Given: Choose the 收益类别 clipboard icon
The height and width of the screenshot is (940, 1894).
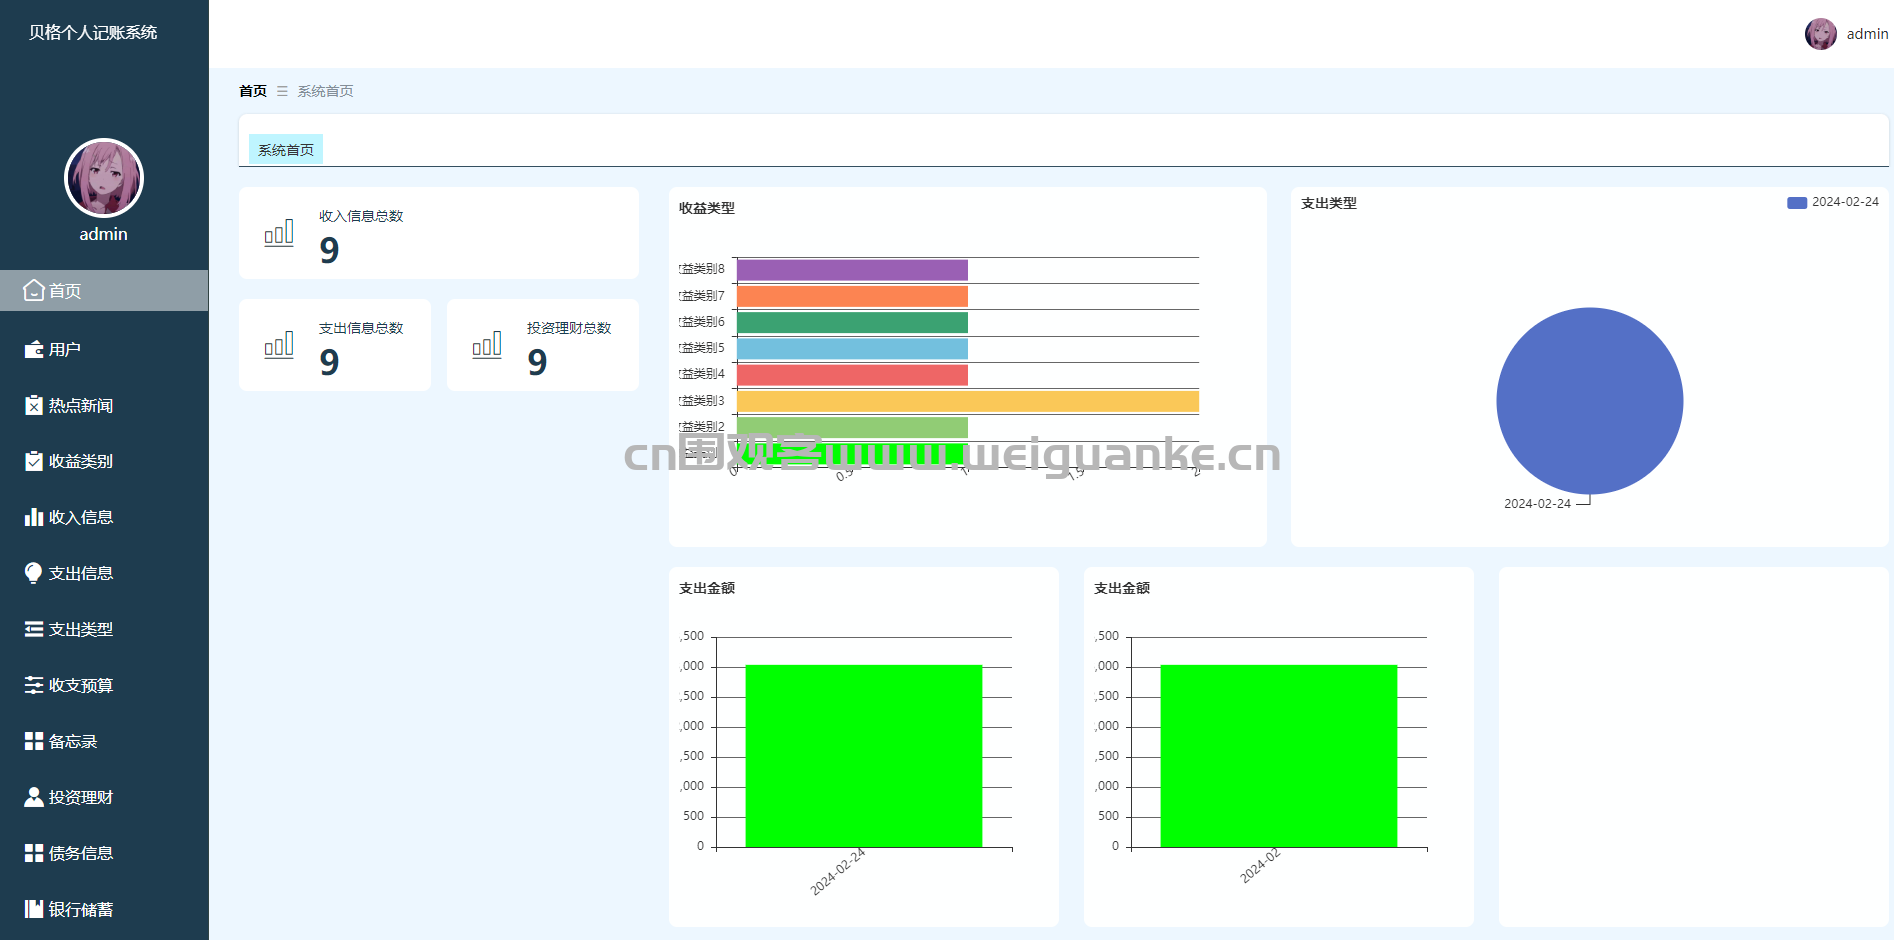Looking at the screenshot, I should click(x=34, y=461).
